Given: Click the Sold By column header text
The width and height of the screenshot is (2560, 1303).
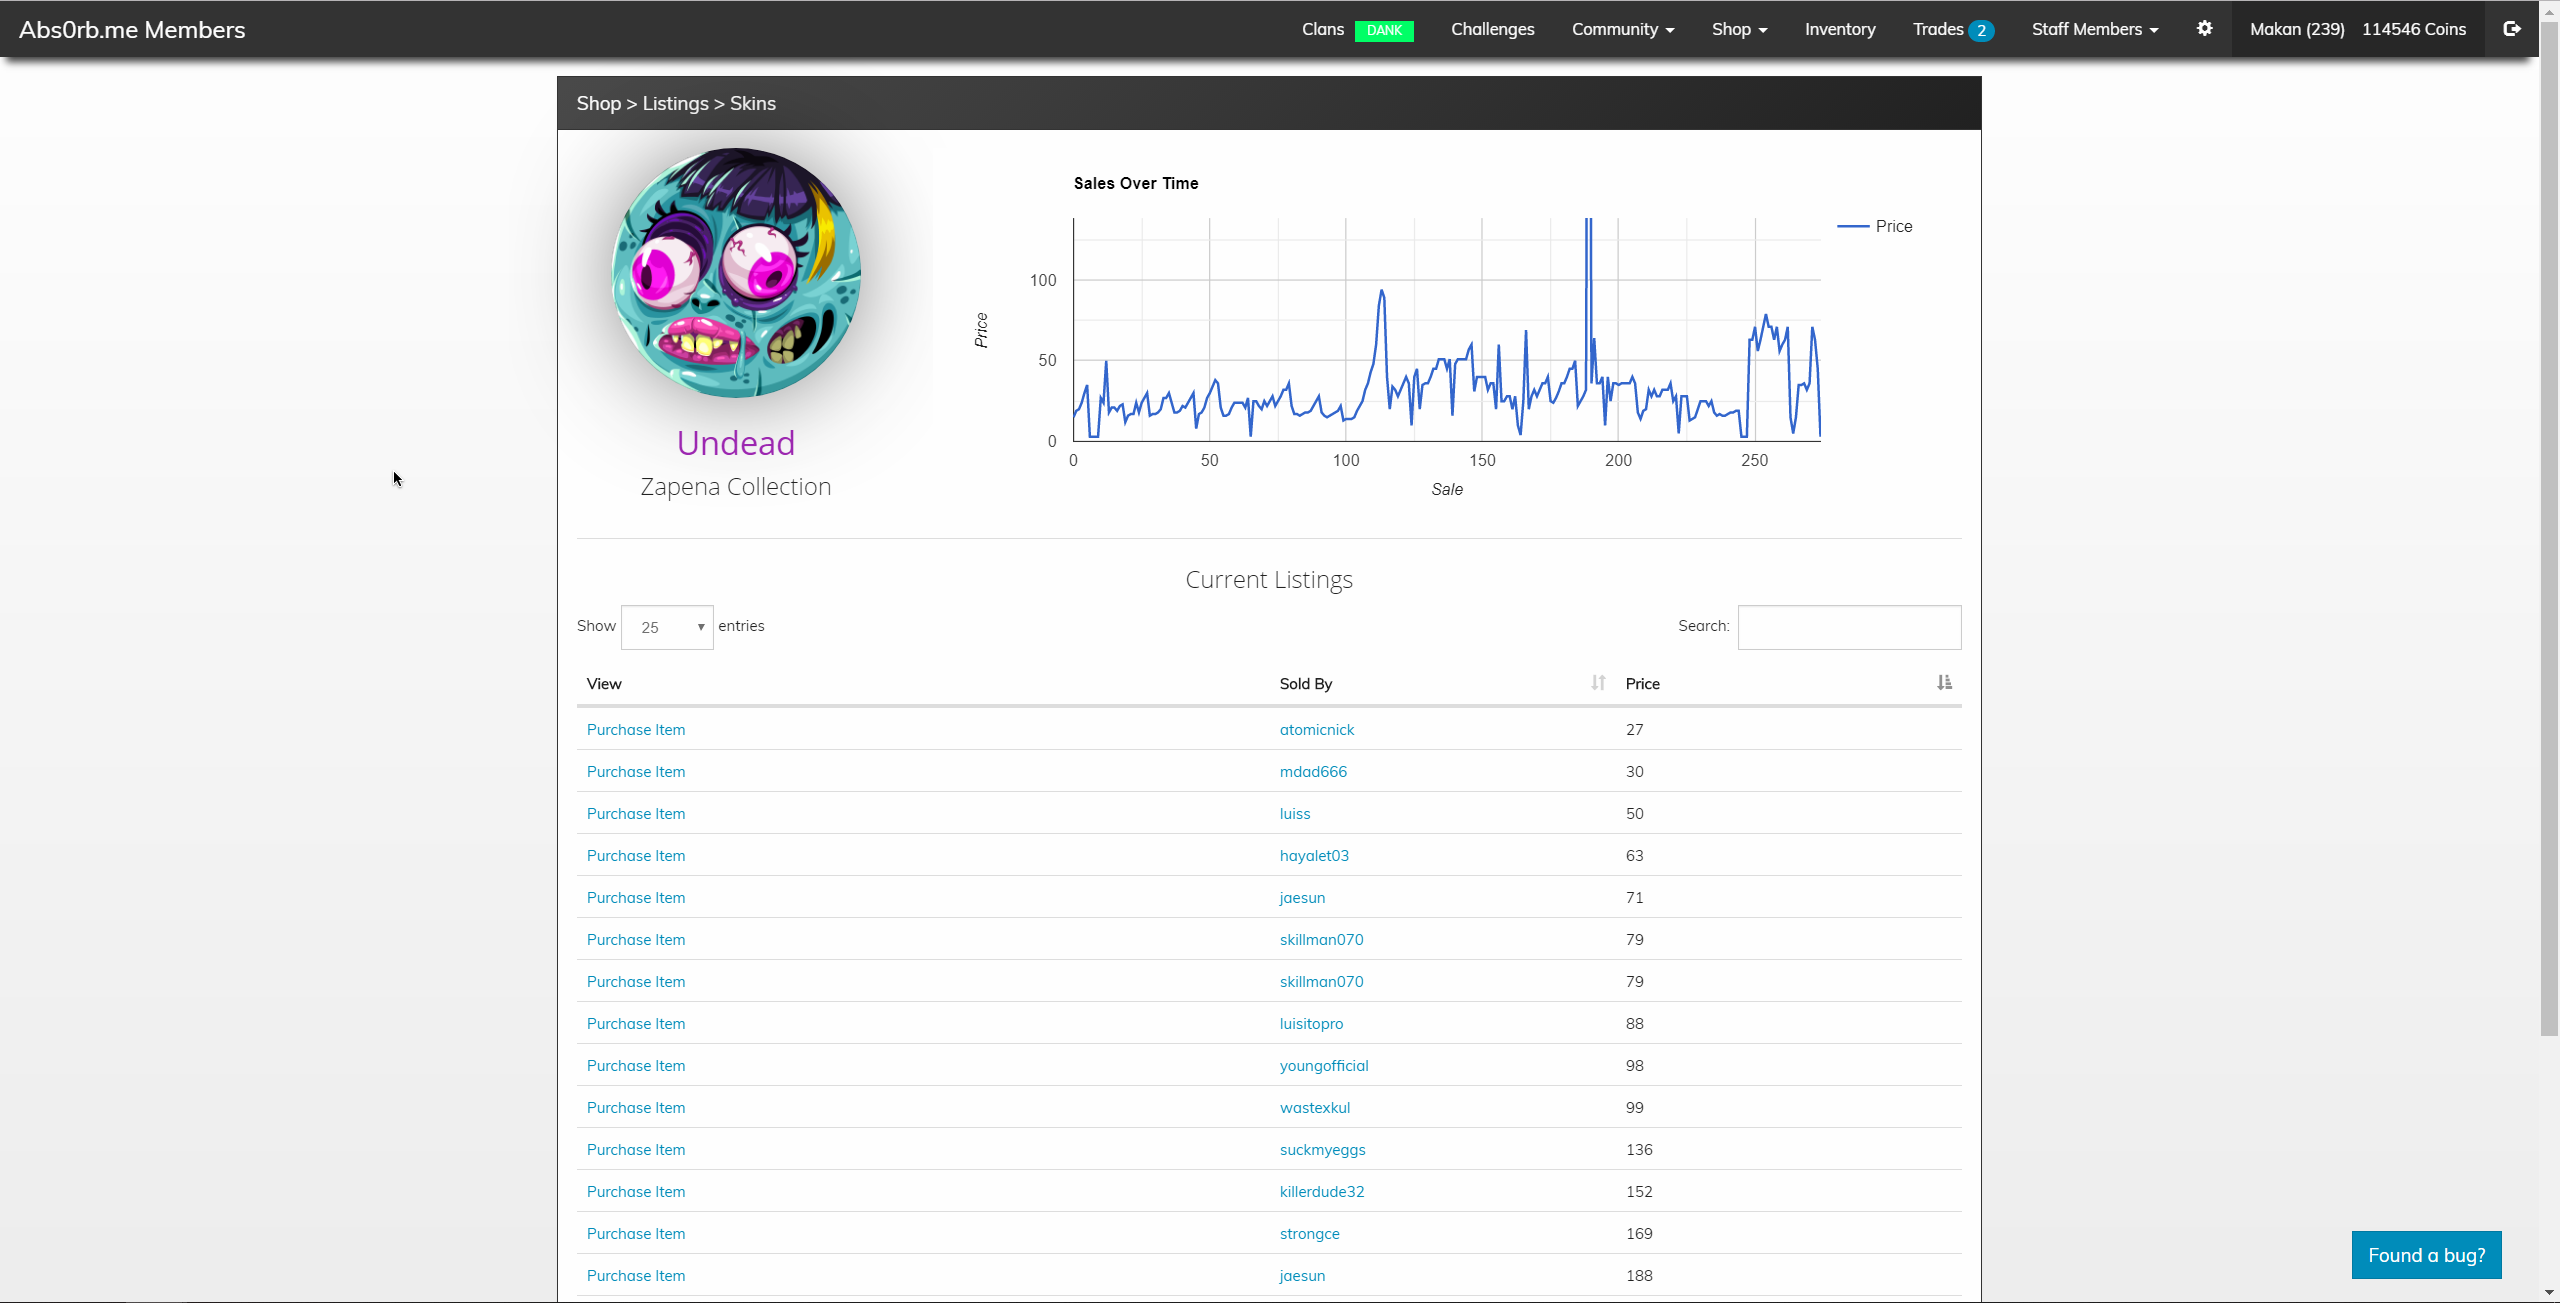Looking at the screenshot, I should pyautogui.click(x=1306, y=683).
